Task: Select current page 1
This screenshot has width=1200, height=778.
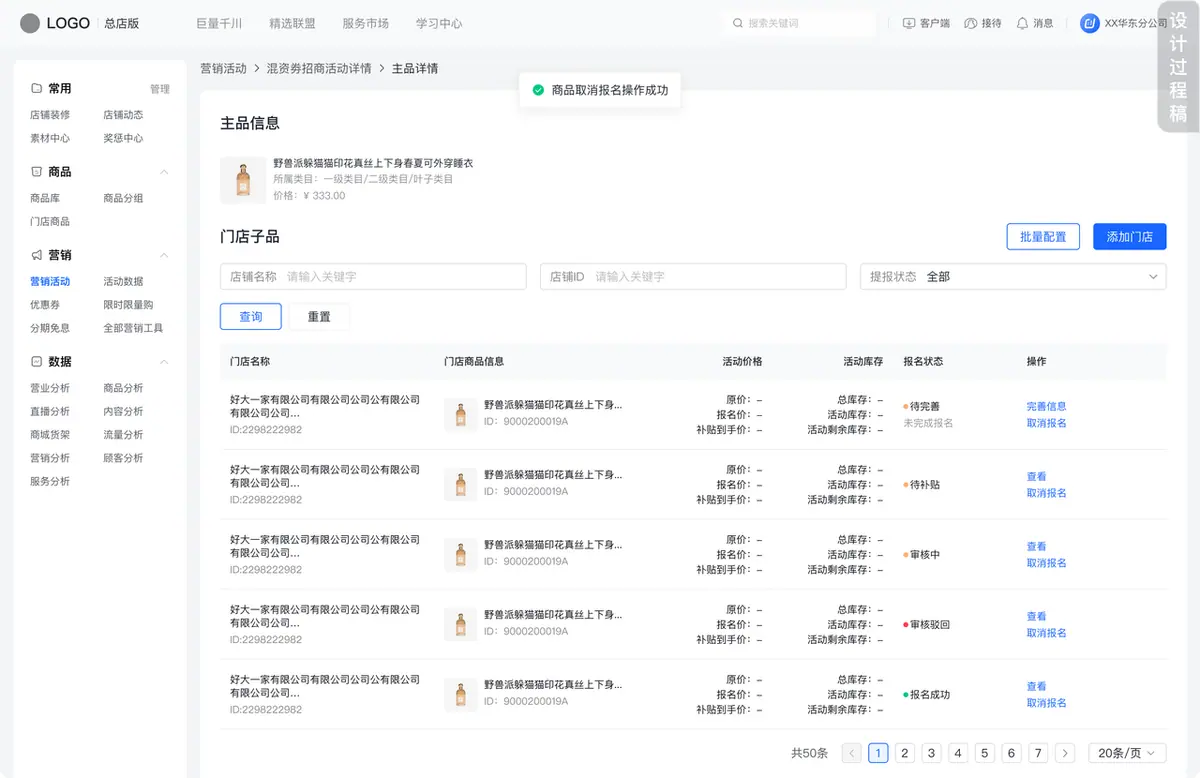Action: 878,753
